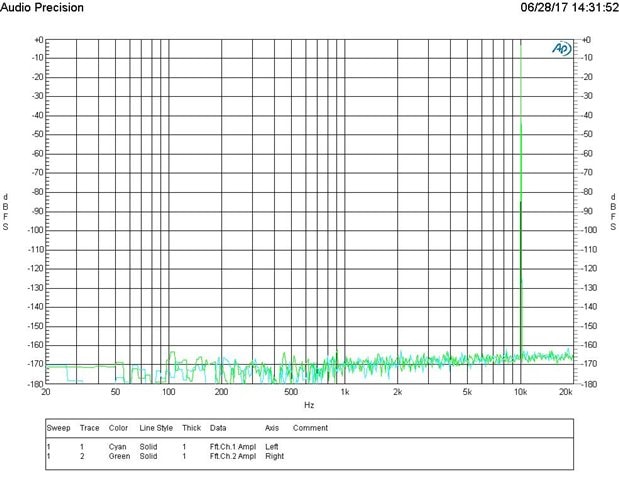
Task: Select the 'Fft.Ch.1 Ampl' data cell
Action: tap(233, 447)
